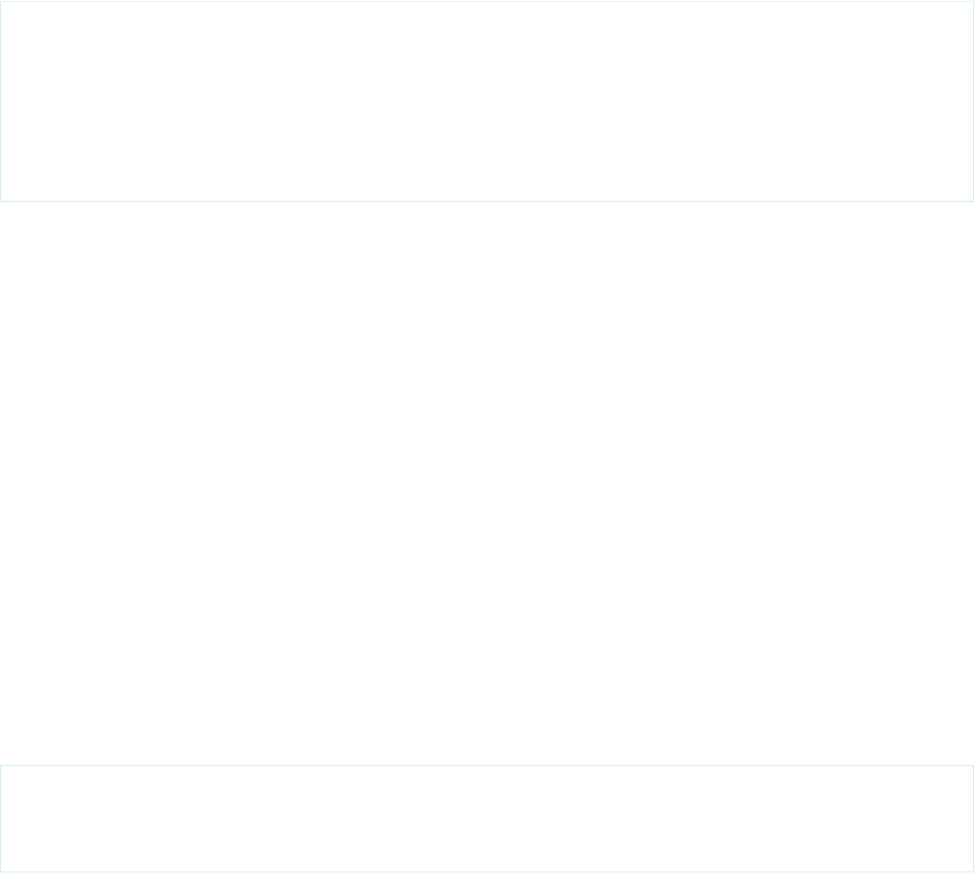Click inside the smaller empty bottom box
The width and height of the screenshot is (974, 873).
pos(486,818)
